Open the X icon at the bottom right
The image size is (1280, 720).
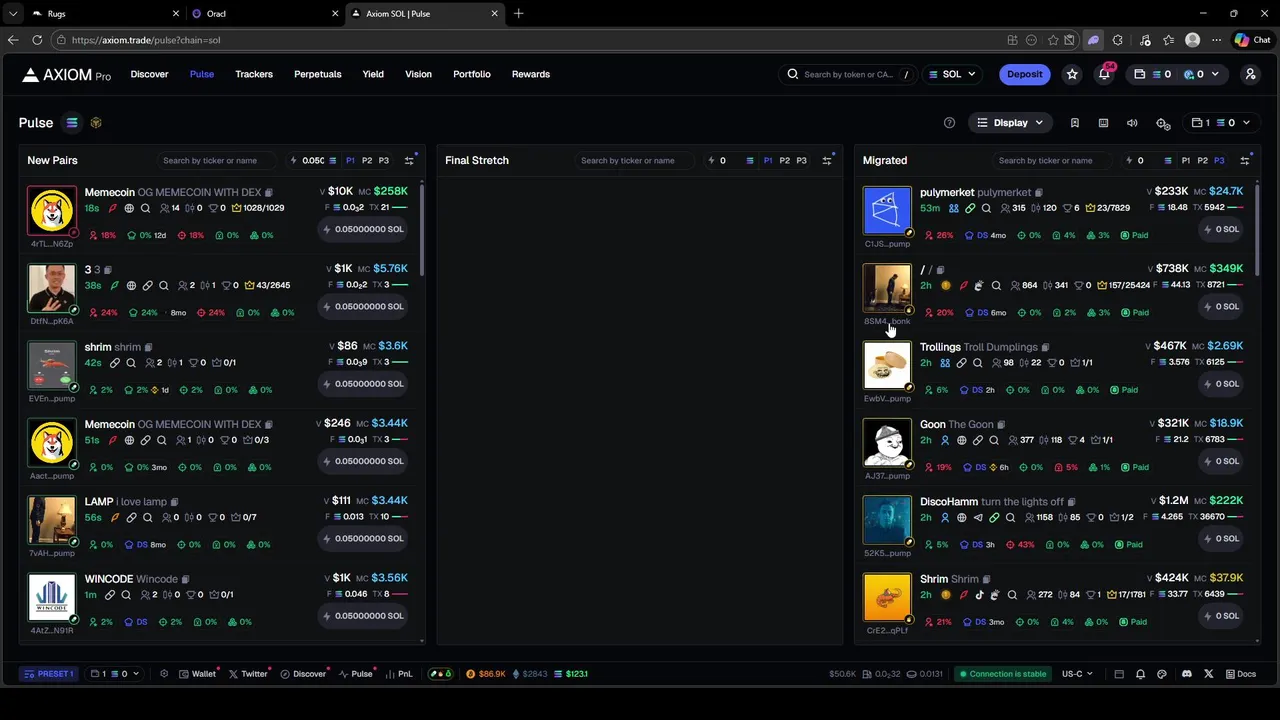(1209, 674)
